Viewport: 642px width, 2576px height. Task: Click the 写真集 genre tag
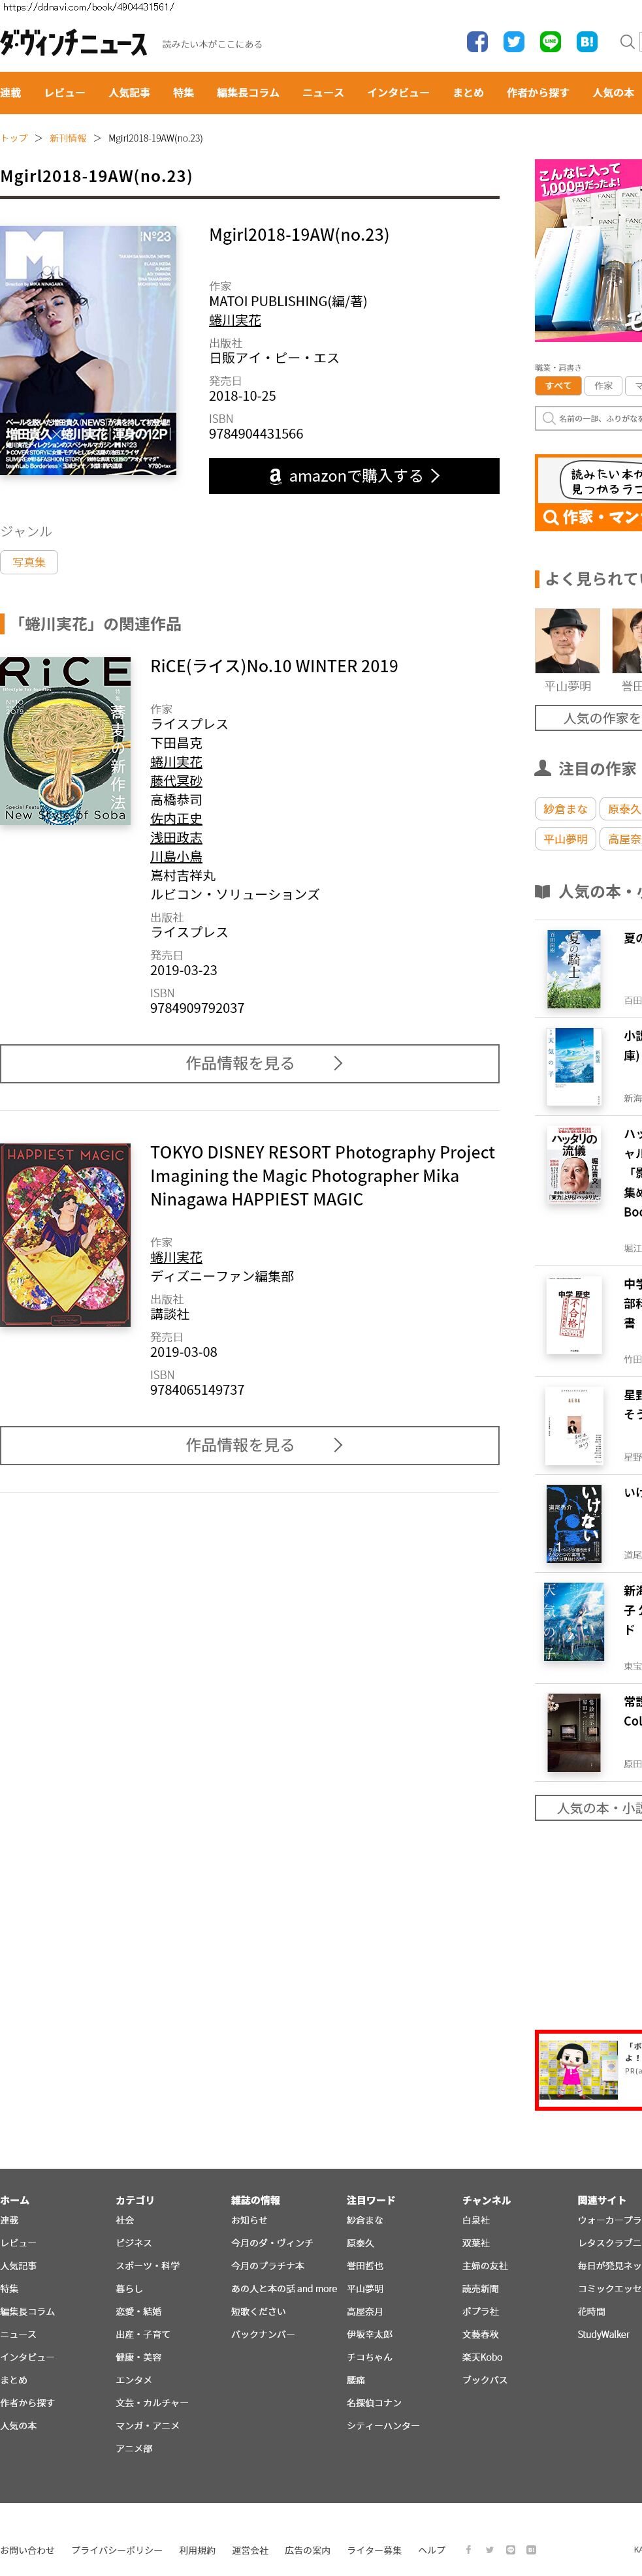[29, 562]
